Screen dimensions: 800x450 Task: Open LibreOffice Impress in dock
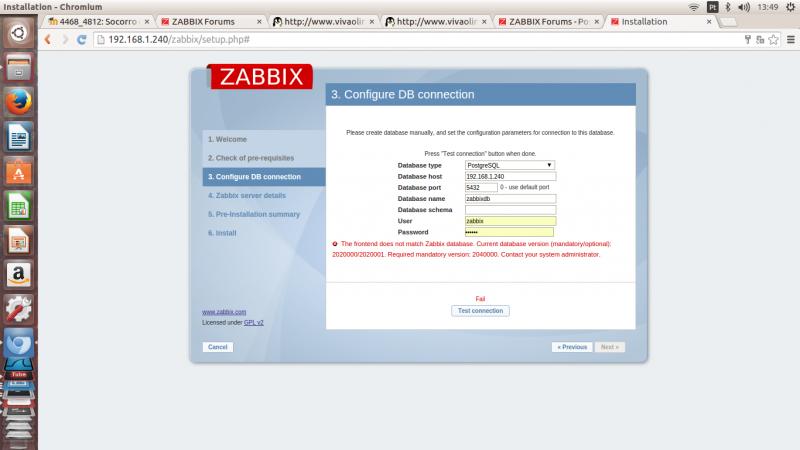pyautogui.click(x=18, y=240)
